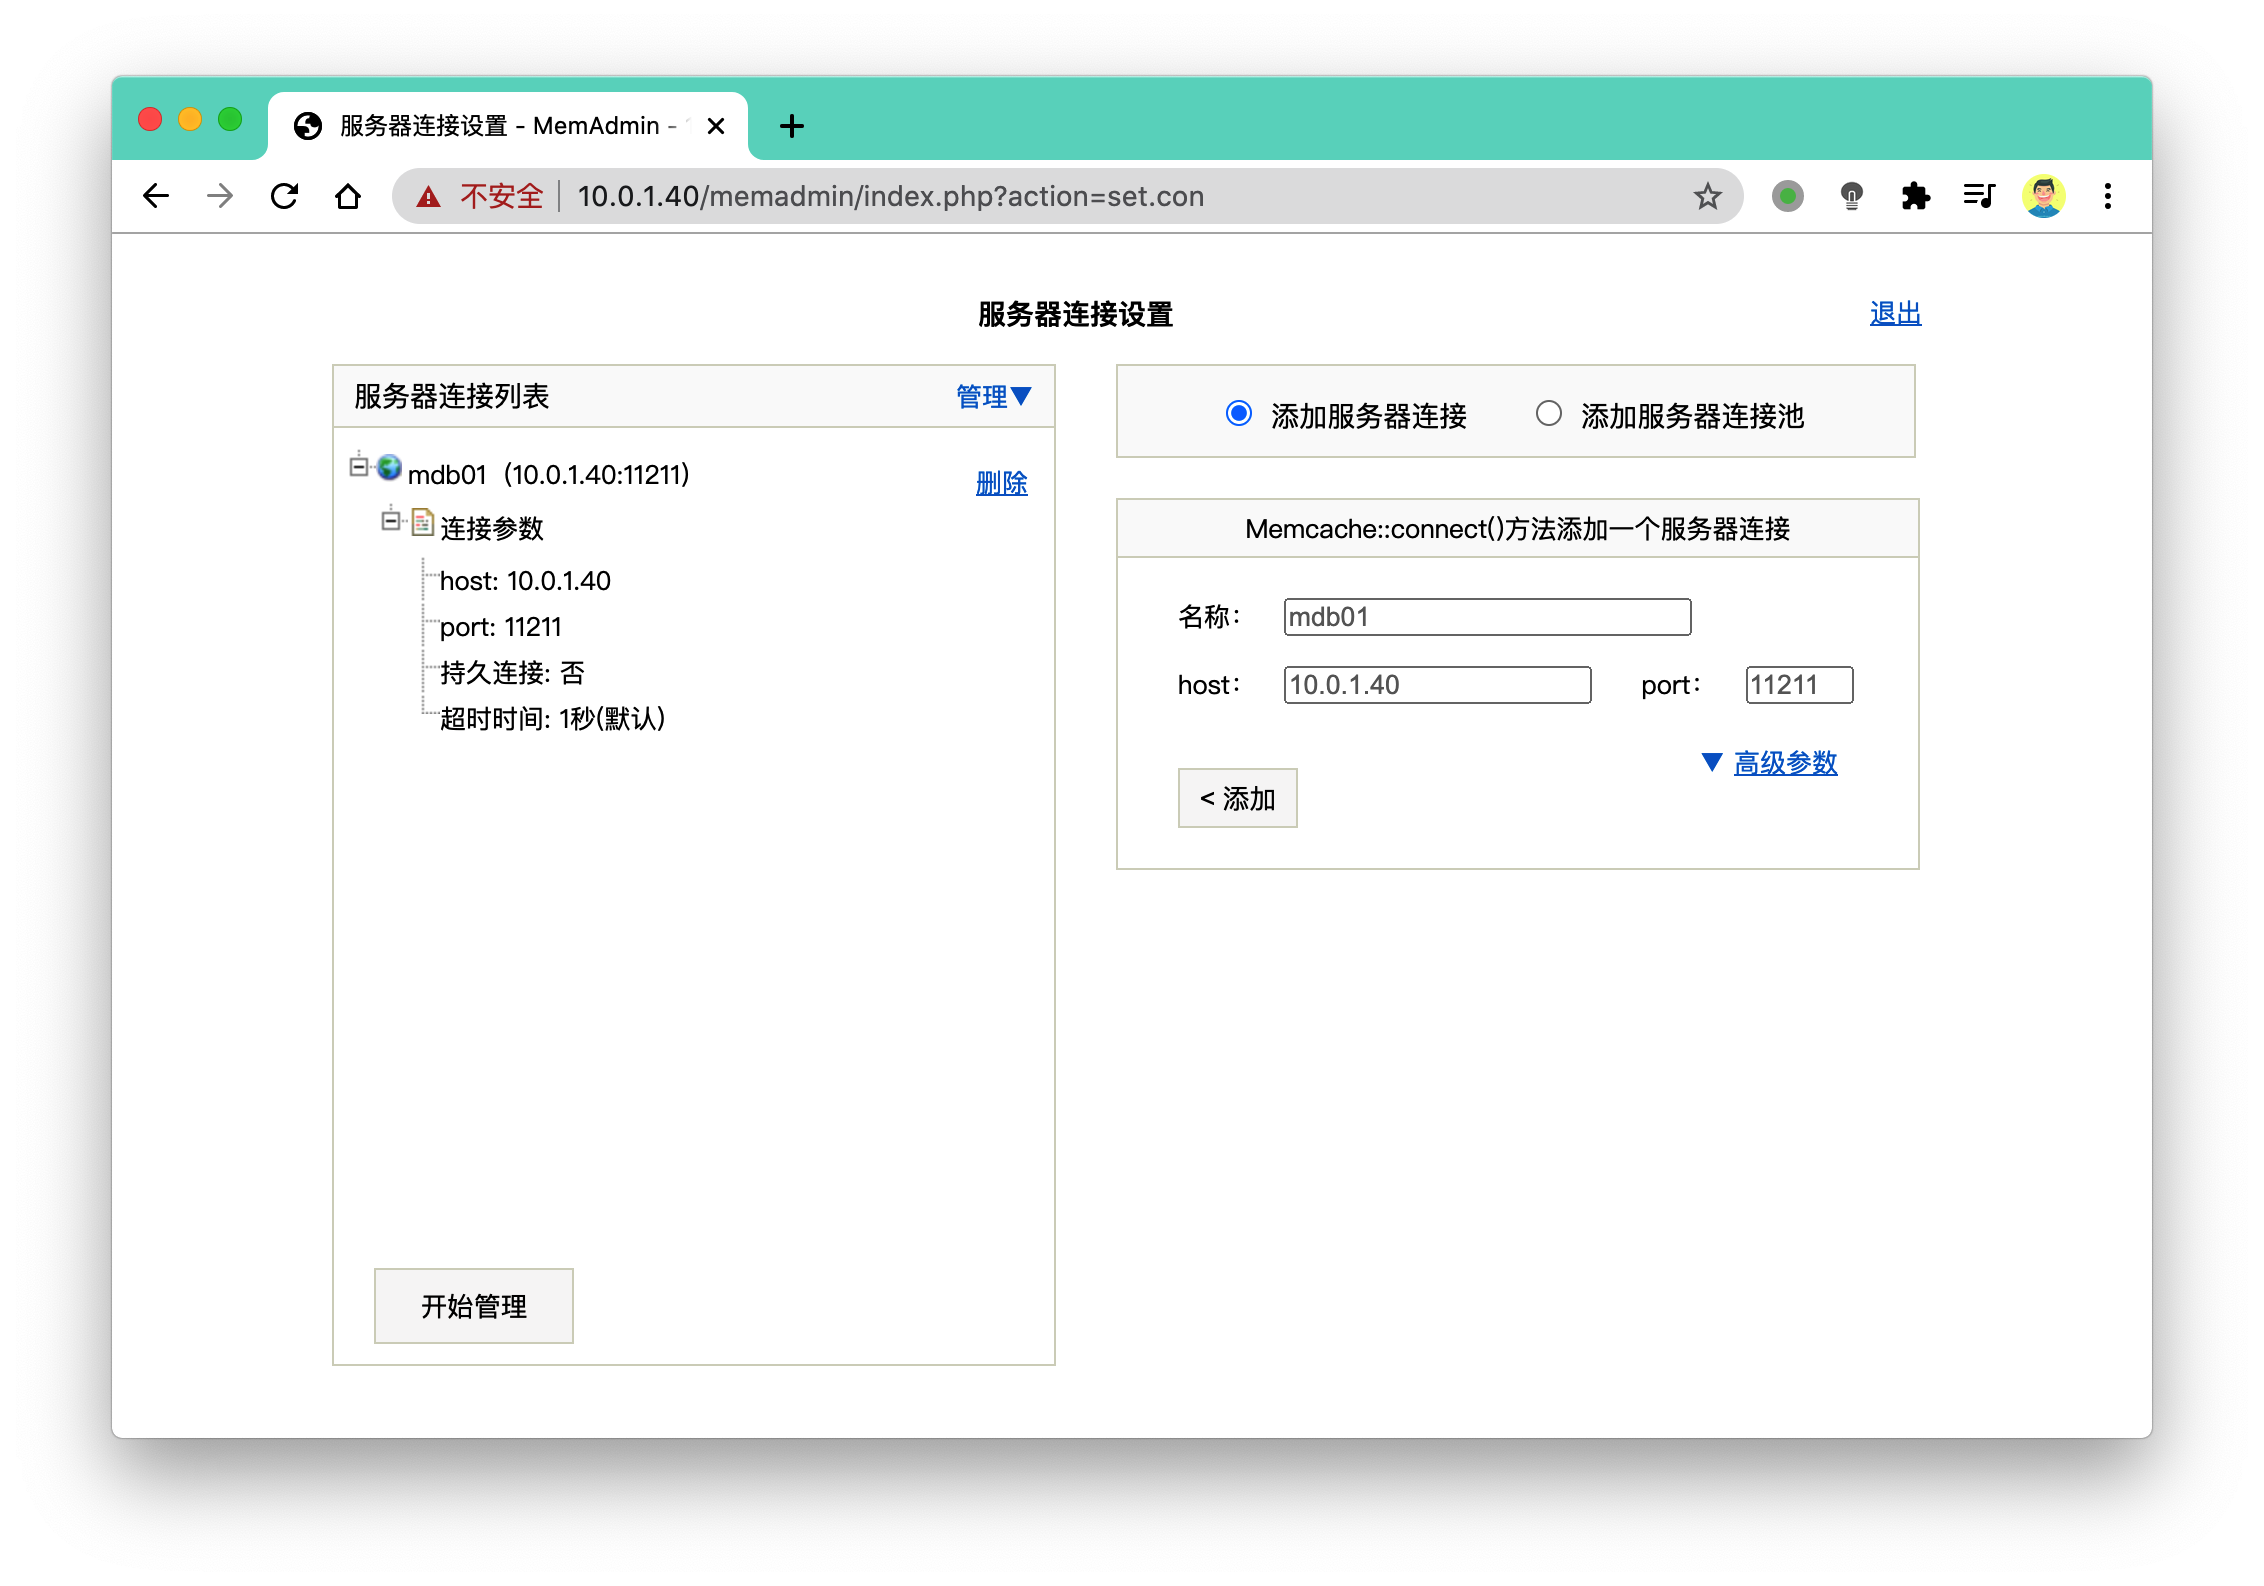Select the 连接参数 tree label
The image size is (2264, 1586).
click(492, 528)
